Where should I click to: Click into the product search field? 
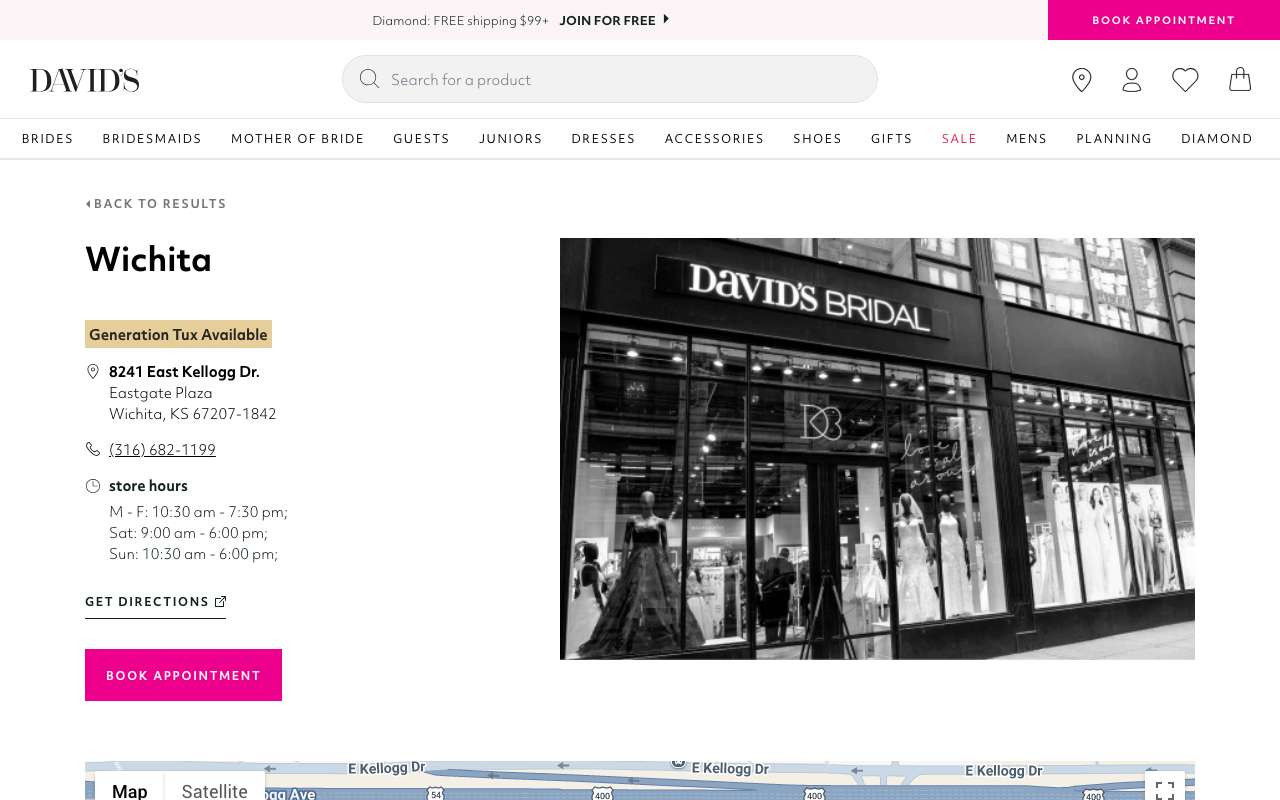(610, 79)
